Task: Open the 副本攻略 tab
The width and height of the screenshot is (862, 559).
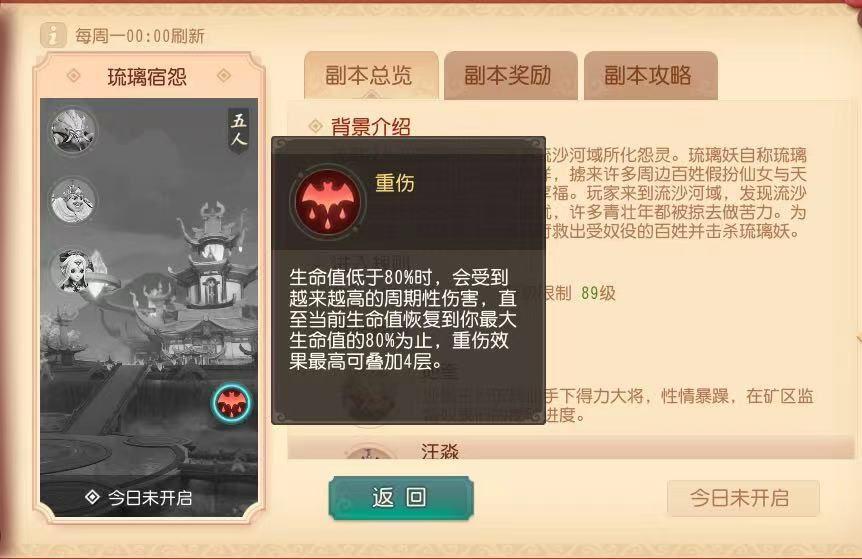Action: click(650, 75)
